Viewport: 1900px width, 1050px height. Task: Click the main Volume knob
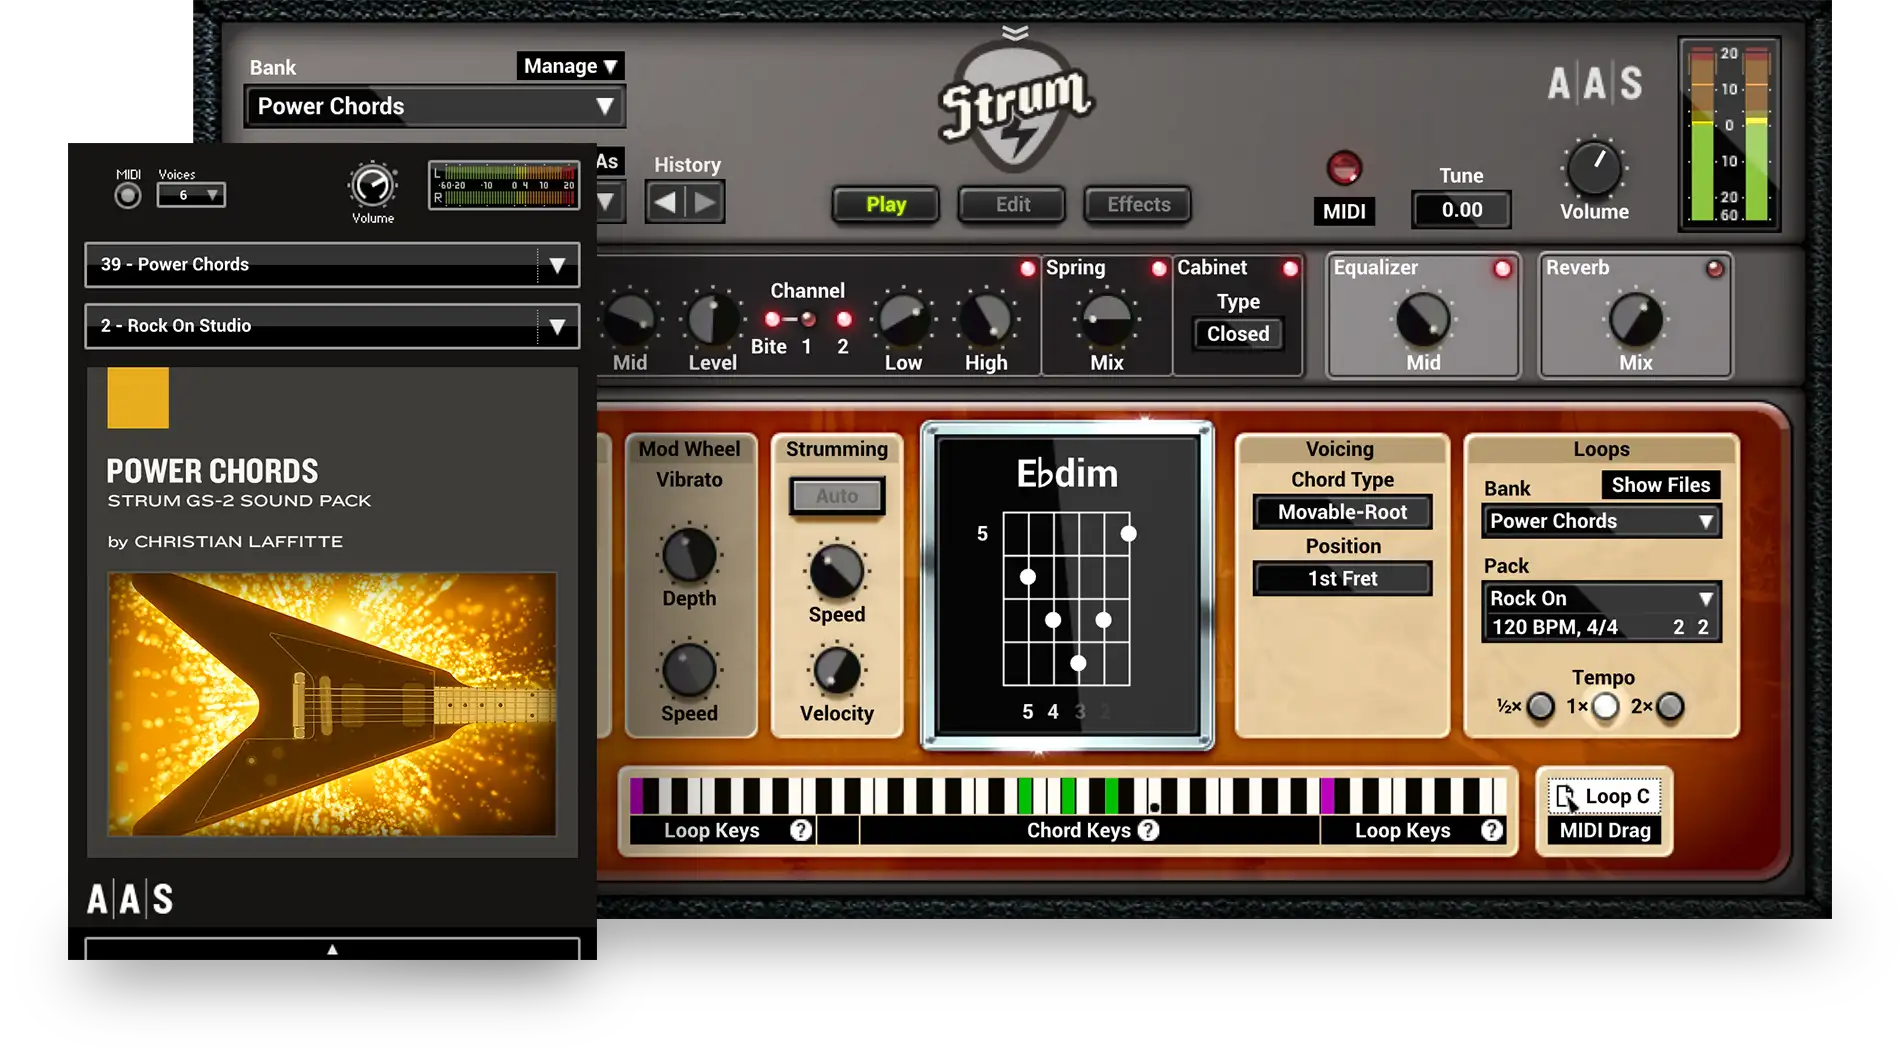pos(1593,168)
